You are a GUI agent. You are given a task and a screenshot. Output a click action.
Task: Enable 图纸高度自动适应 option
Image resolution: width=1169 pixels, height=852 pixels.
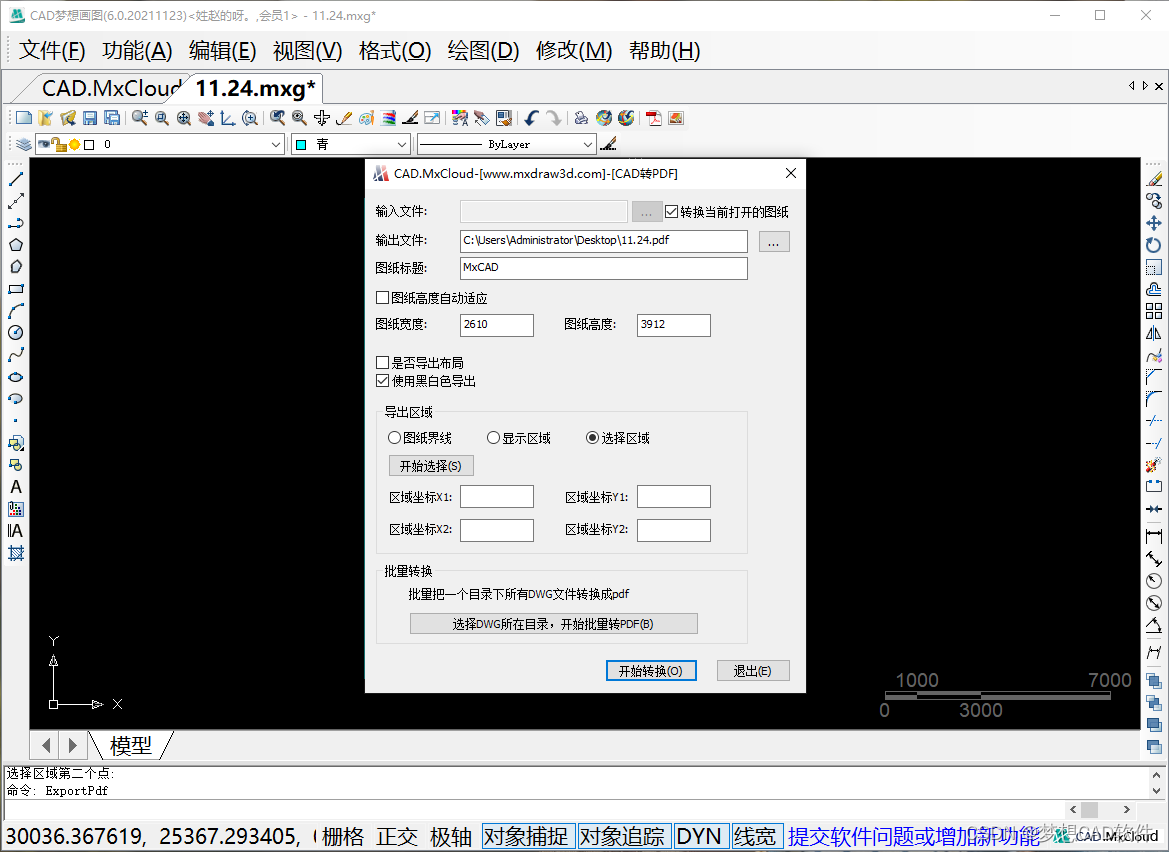[x=382, y=298]
